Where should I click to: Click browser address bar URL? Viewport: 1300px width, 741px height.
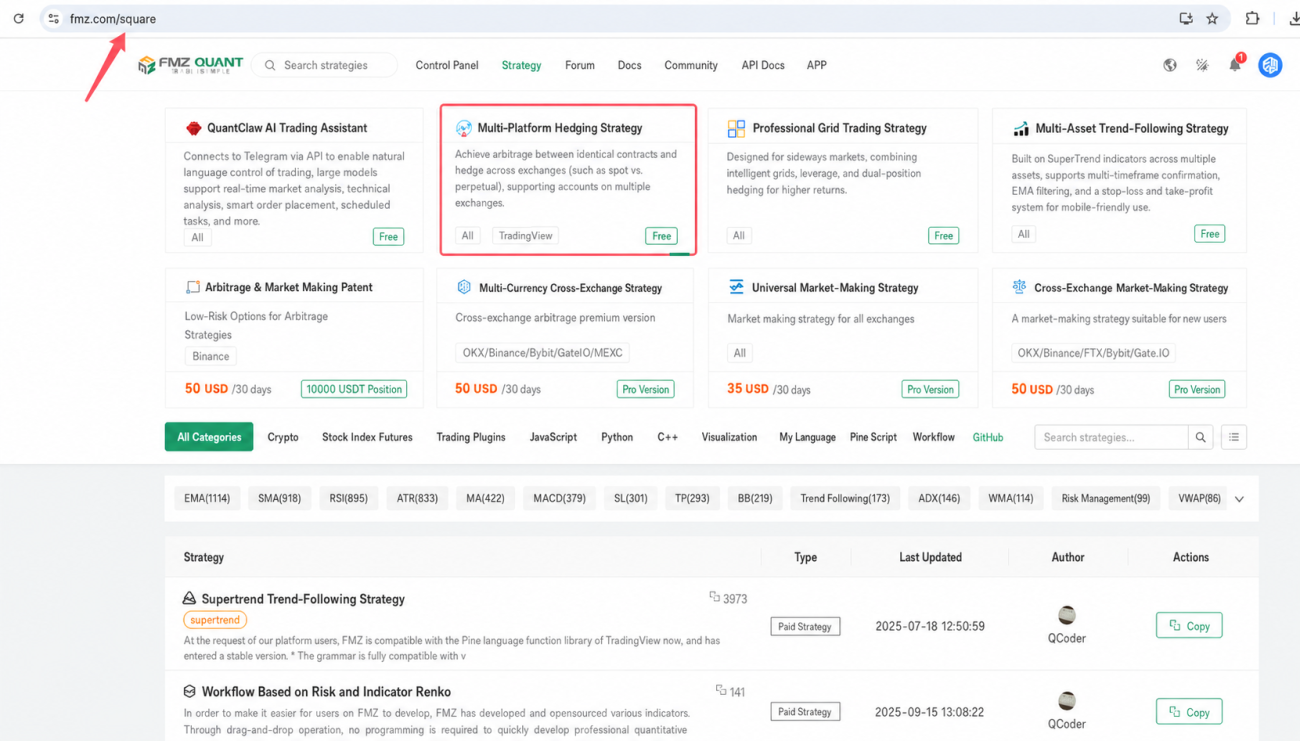113,19
